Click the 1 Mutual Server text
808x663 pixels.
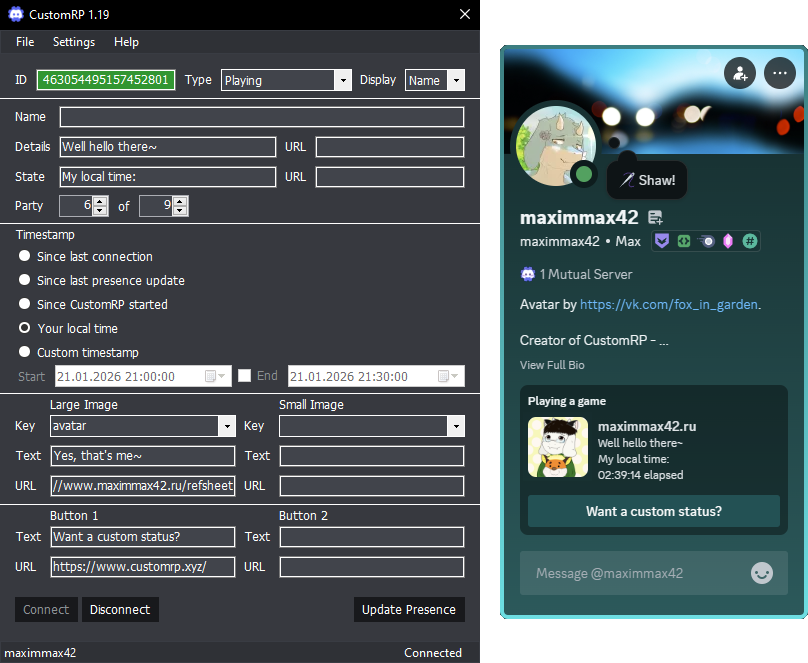point(585,274)
